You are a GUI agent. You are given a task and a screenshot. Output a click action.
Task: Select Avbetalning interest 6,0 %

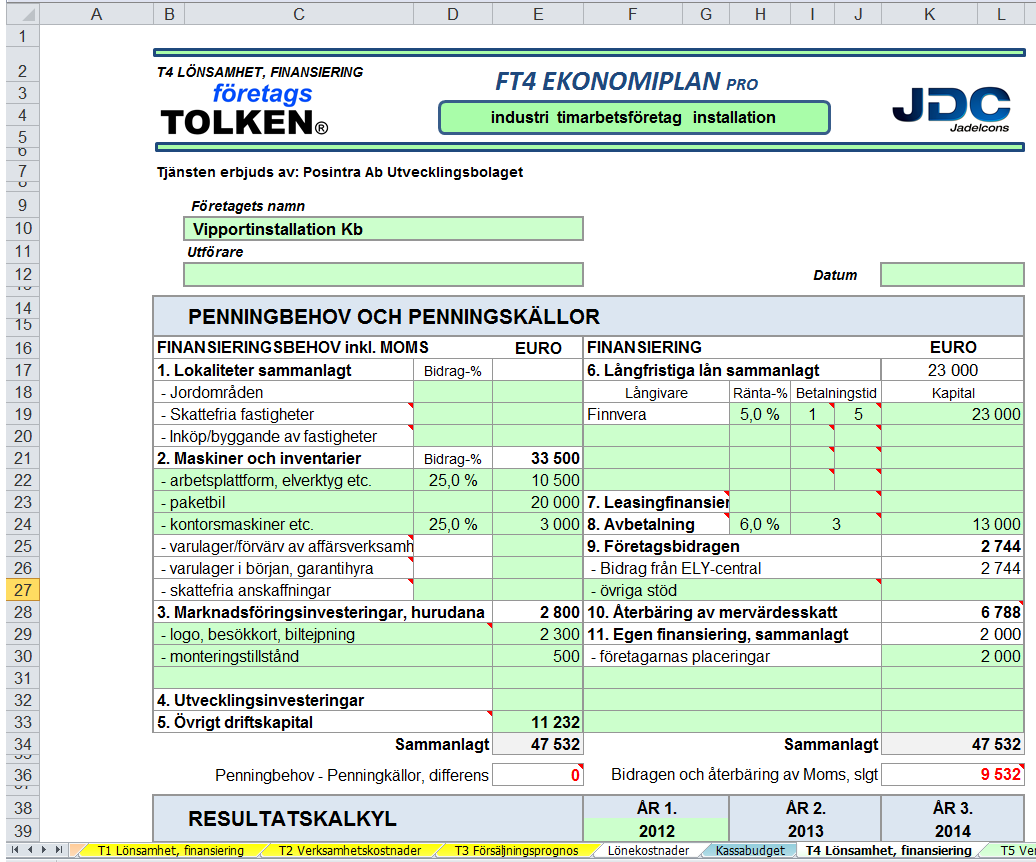[x=760, y=524]
